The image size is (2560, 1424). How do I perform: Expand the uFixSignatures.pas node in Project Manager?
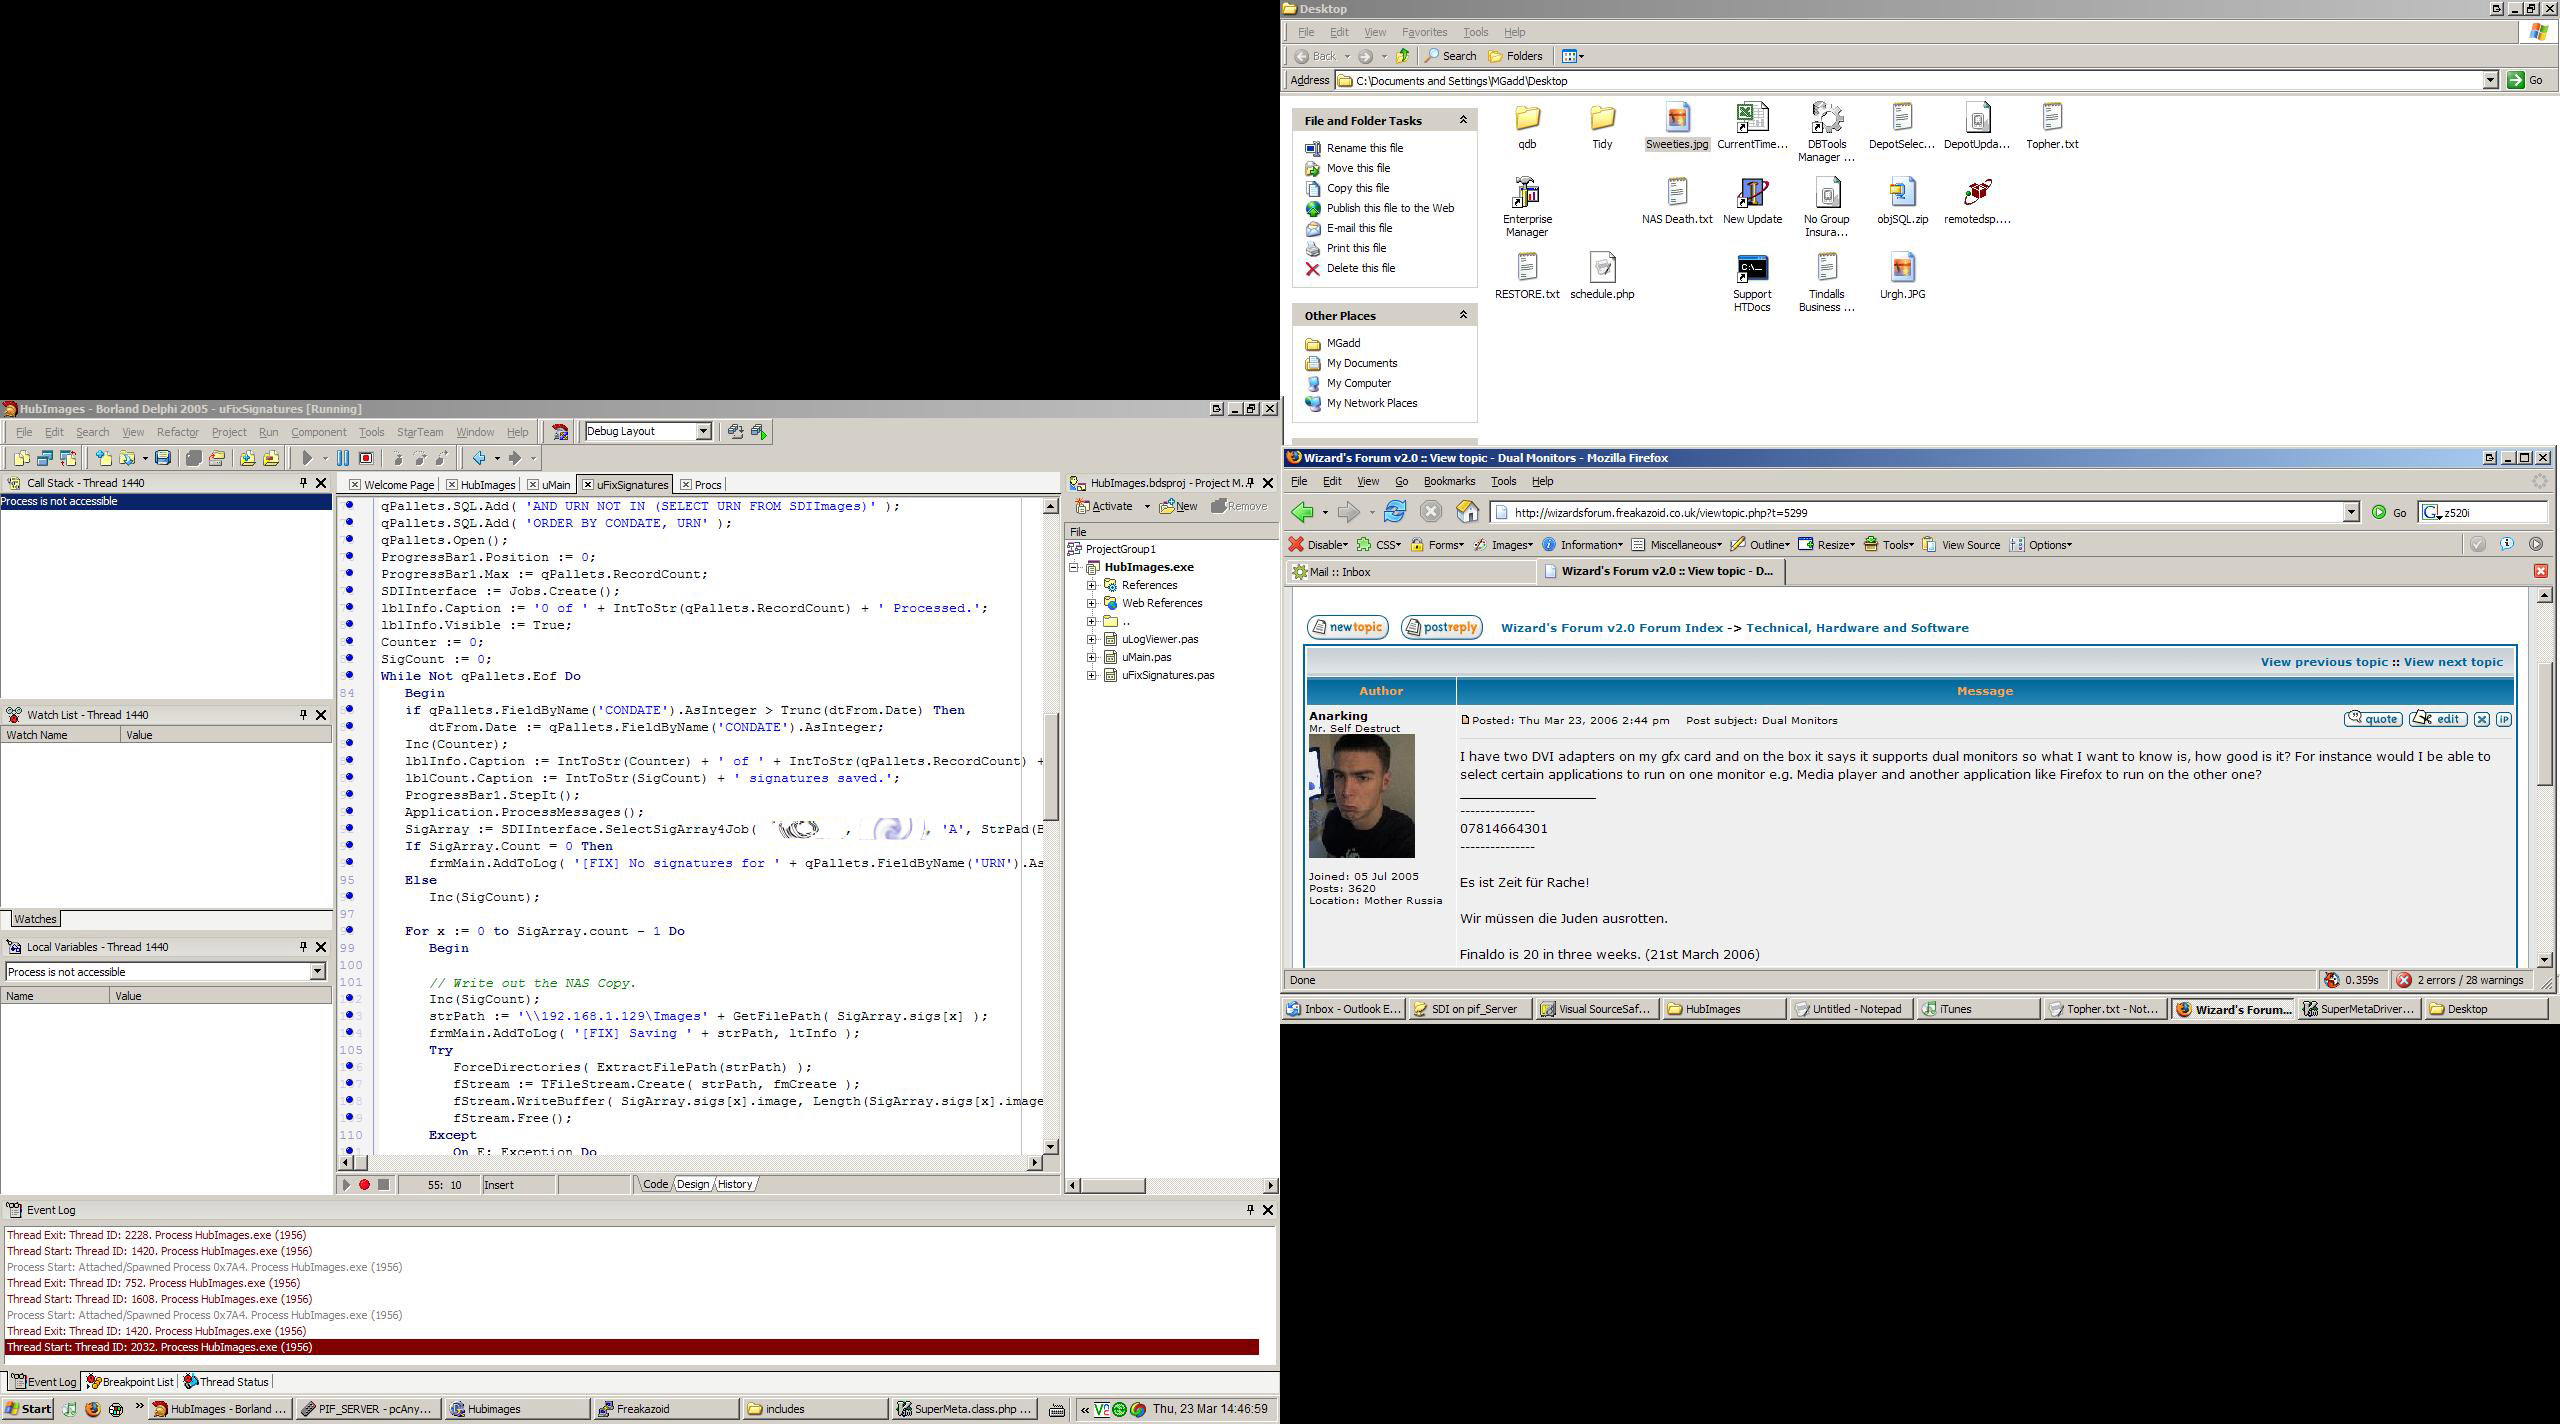[x=1092, y=675]
